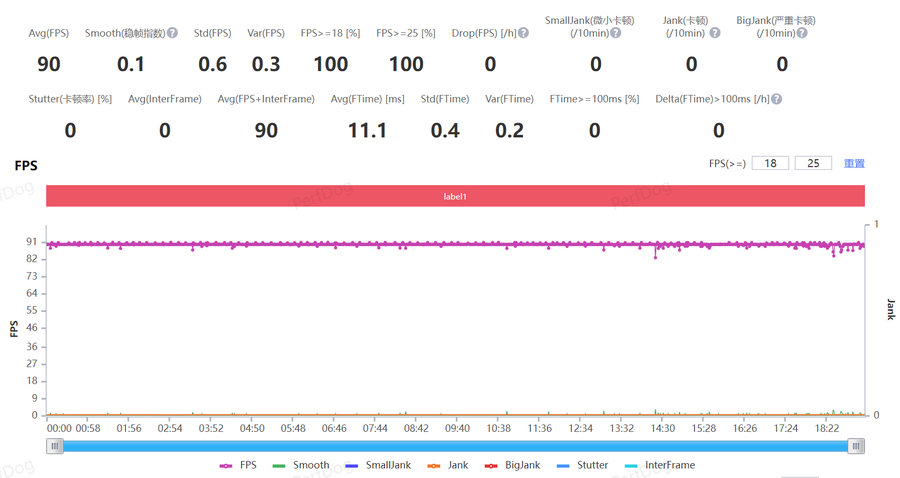The height and width of the screenshot is (478, 900).
Task: Click the FPS threshold field showing 18
Action: [770, 163]
